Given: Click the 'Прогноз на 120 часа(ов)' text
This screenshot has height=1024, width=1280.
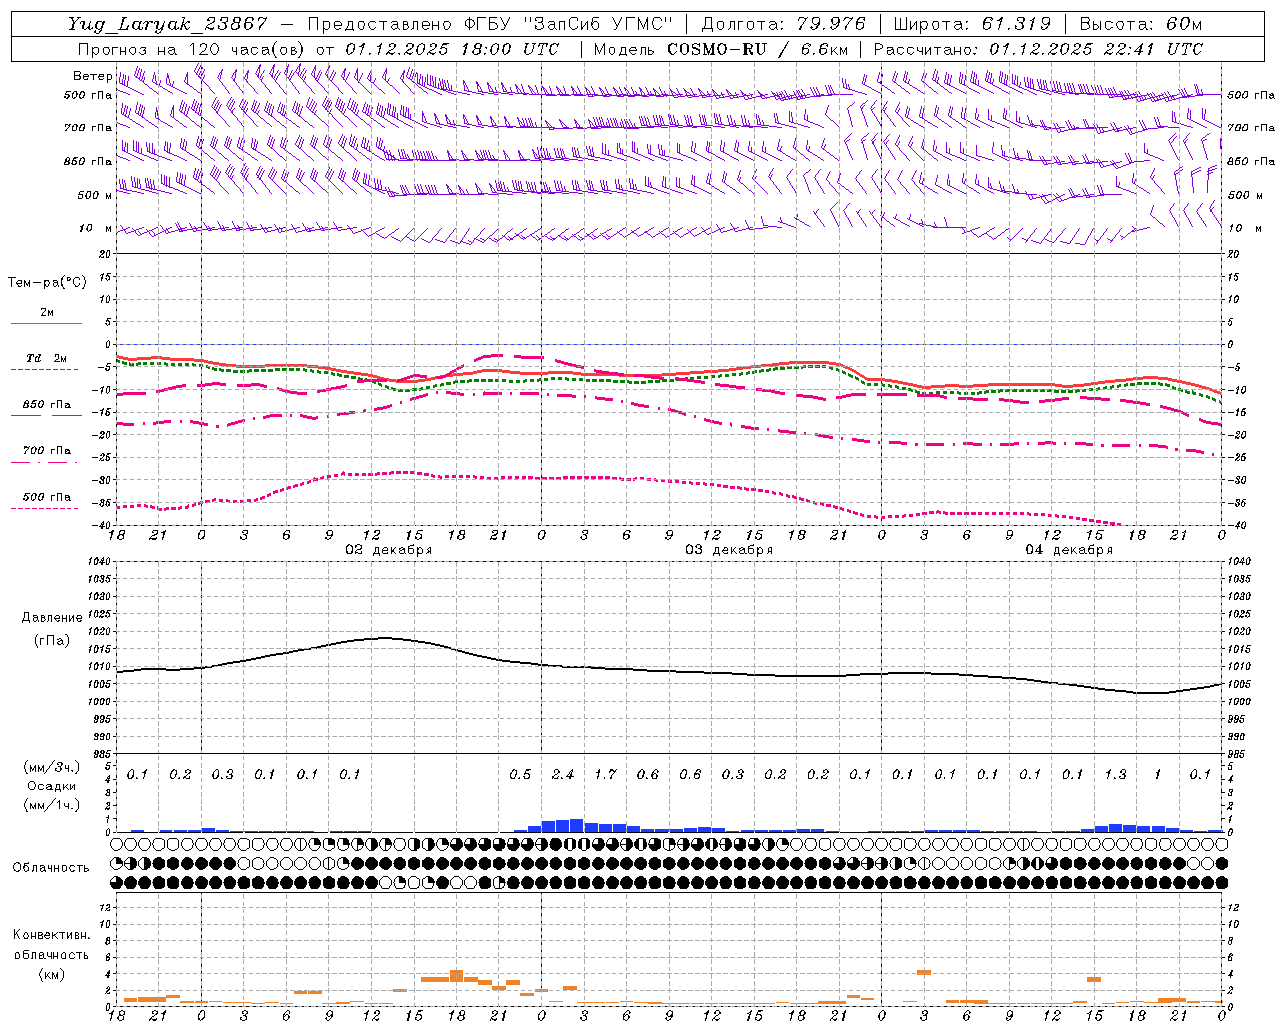Looking at the screenshot, I should tap(191, 49).
